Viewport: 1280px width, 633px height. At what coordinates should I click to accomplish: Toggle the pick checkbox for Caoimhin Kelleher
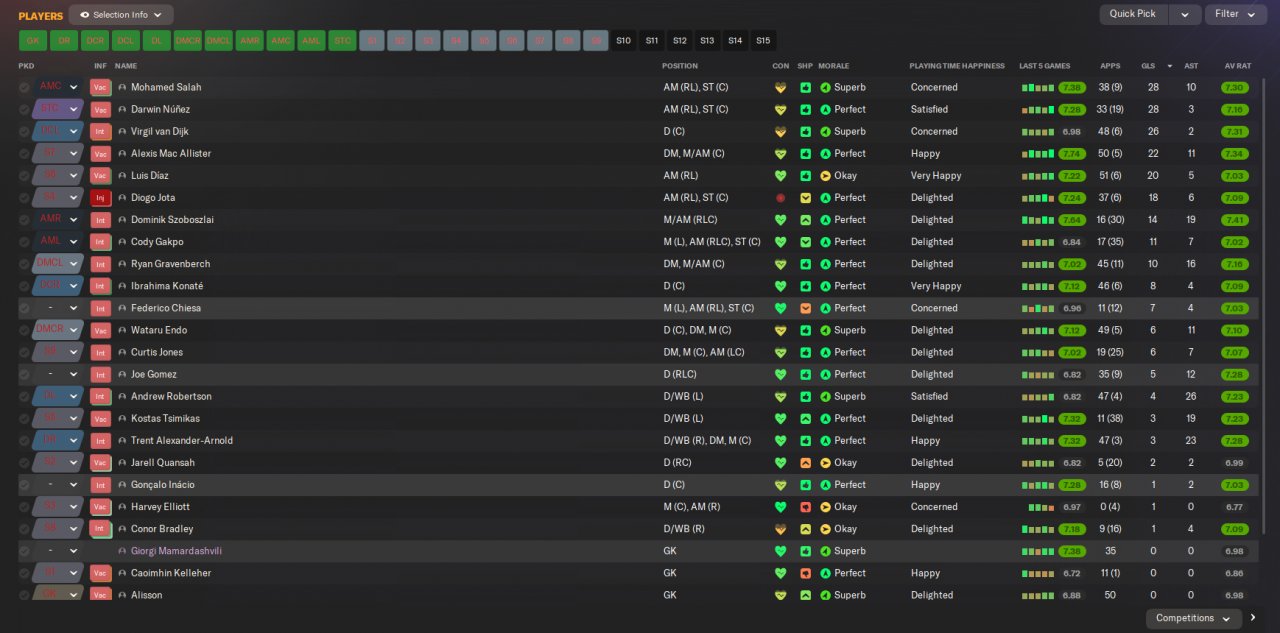(24, 573)
